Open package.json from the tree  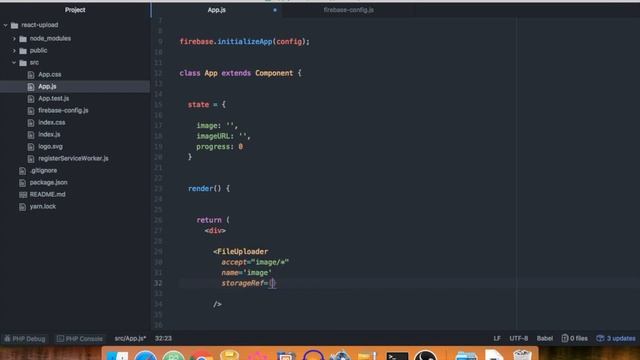coord(49,182)
